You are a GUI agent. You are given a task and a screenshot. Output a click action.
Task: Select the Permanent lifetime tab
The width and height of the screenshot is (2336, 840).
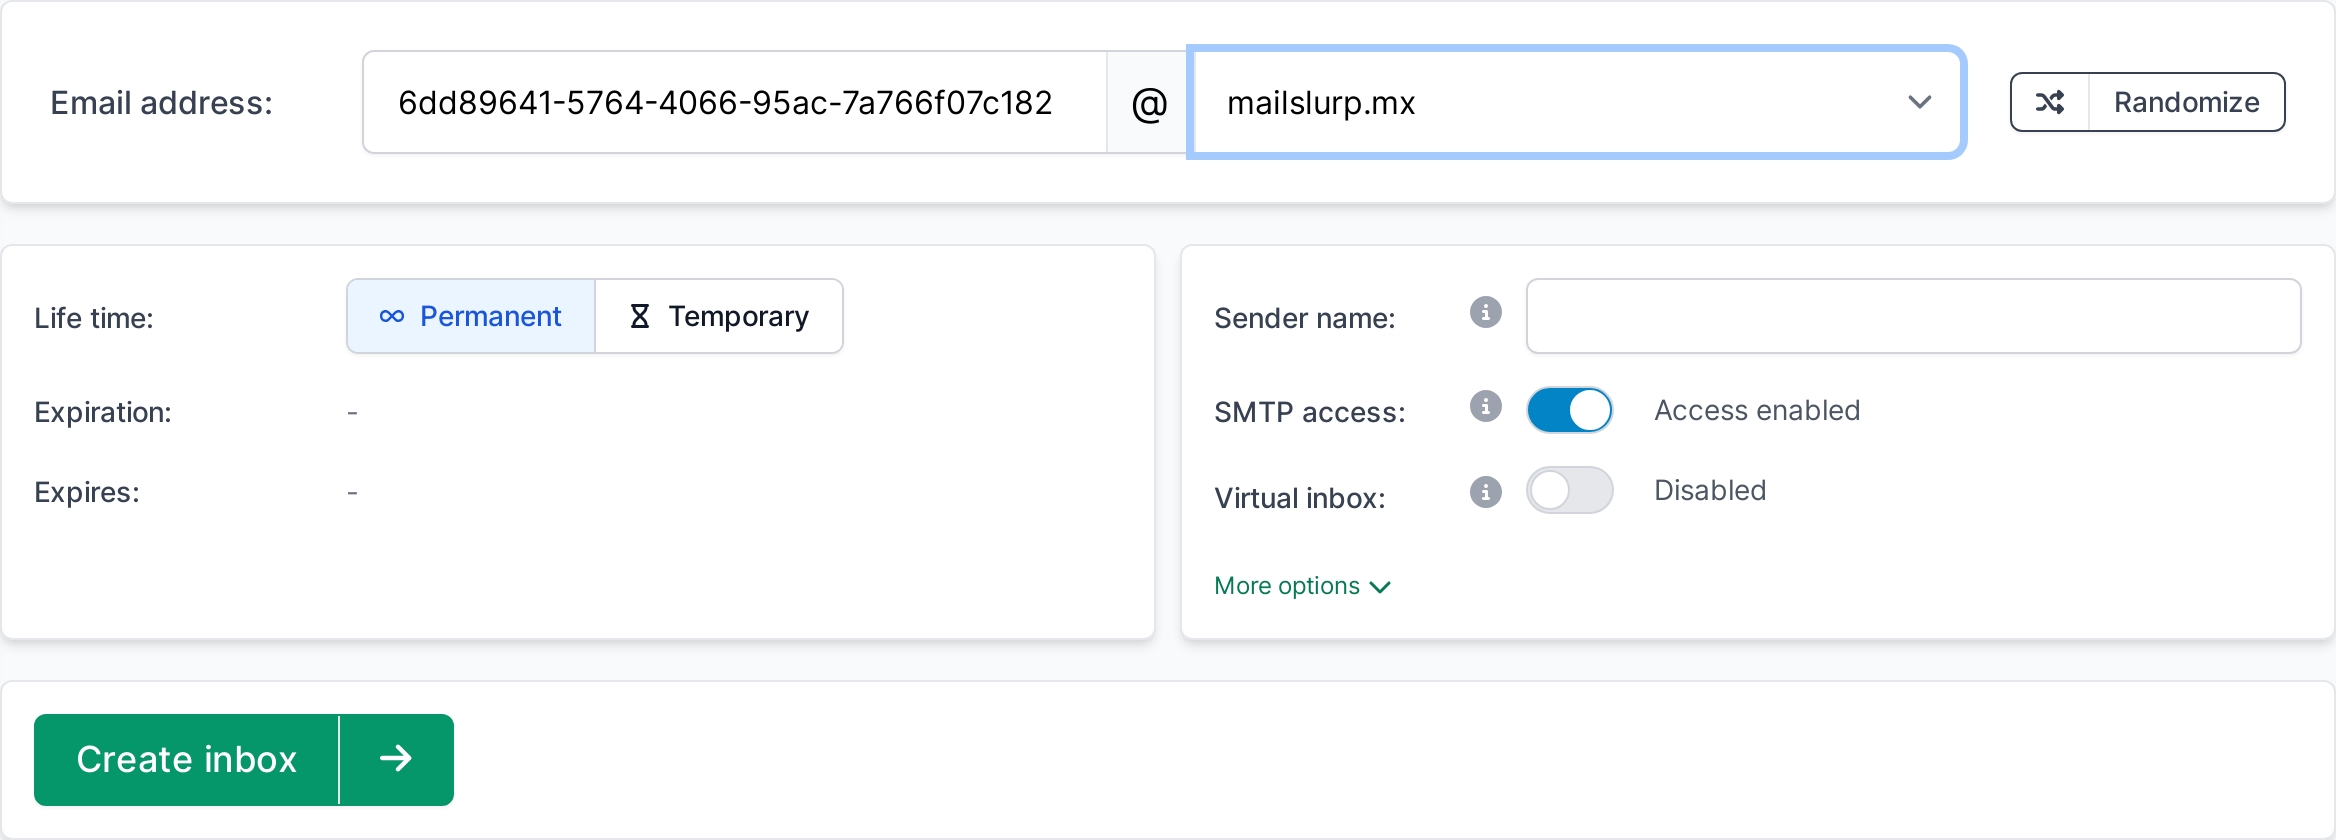[470, 315]
